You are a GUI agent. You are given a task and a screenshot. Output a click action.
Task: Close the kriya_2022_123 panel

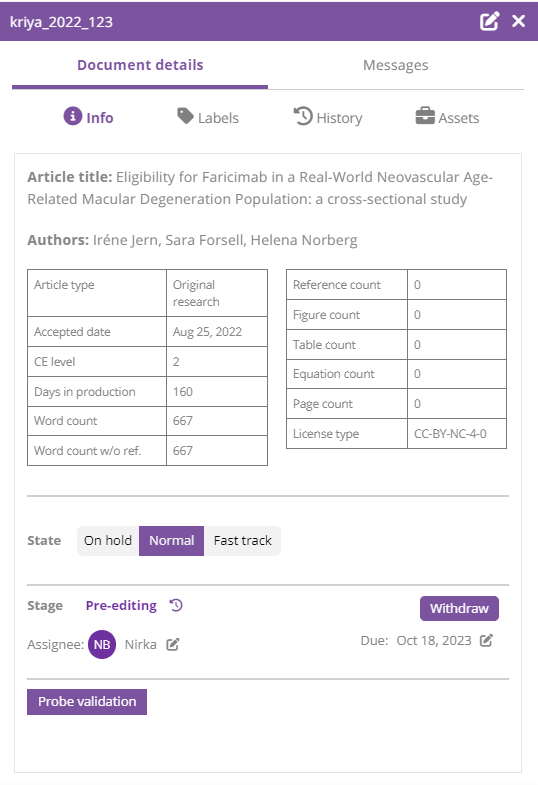(x=519, y=21)
